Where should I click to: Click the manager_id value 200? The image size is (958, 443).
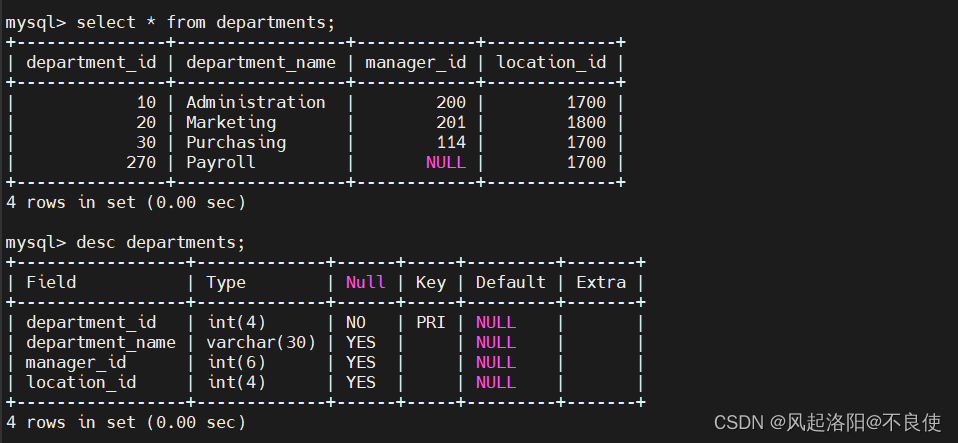[451, 102]
